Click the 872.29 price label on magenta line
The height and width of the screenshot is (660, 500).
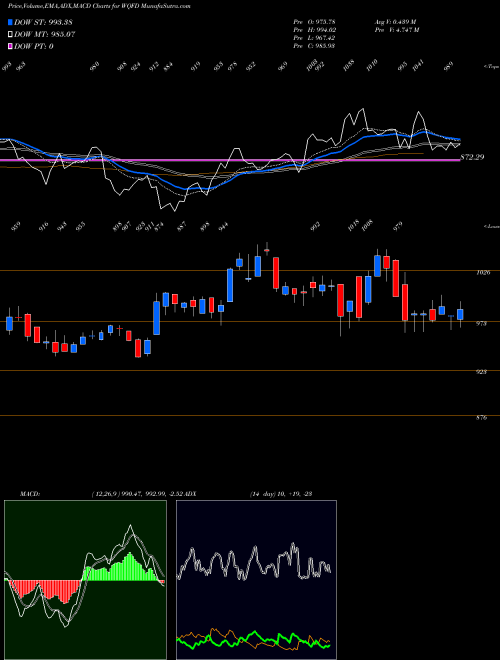(x=472, y=157)
